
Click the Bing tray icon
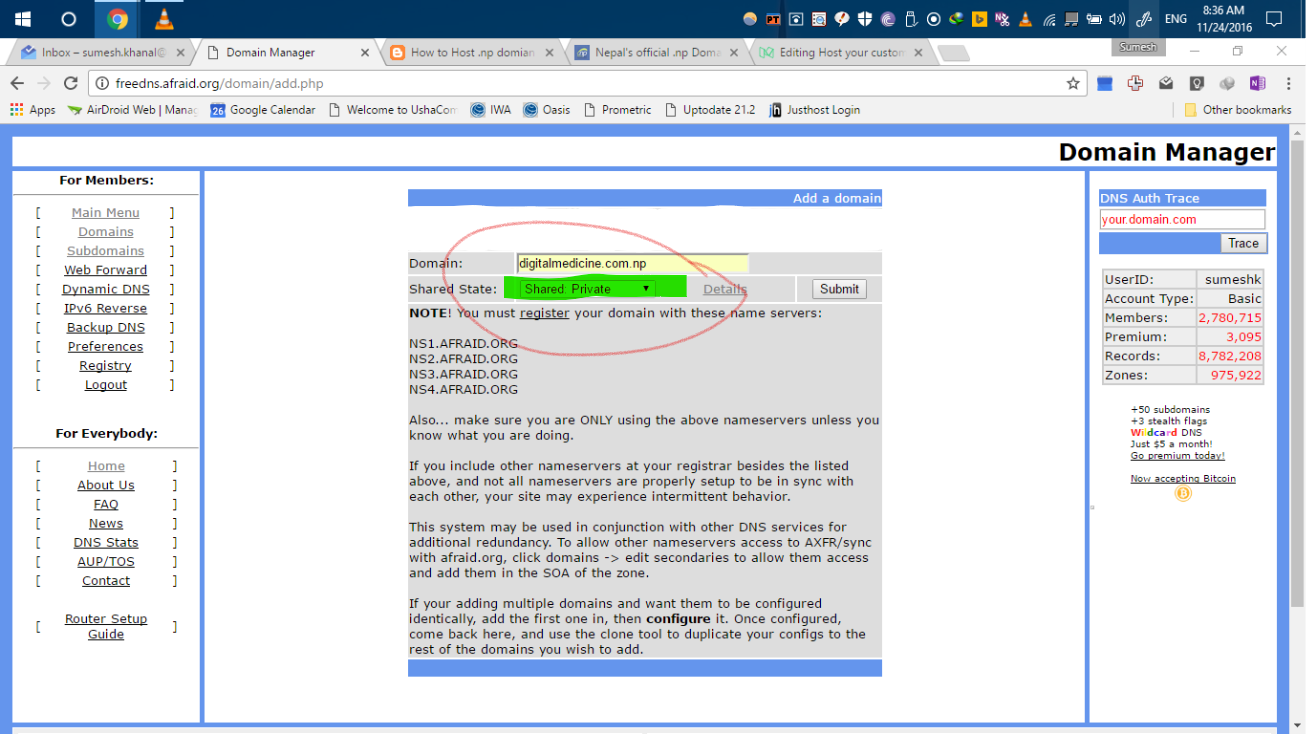pos(980,19)
